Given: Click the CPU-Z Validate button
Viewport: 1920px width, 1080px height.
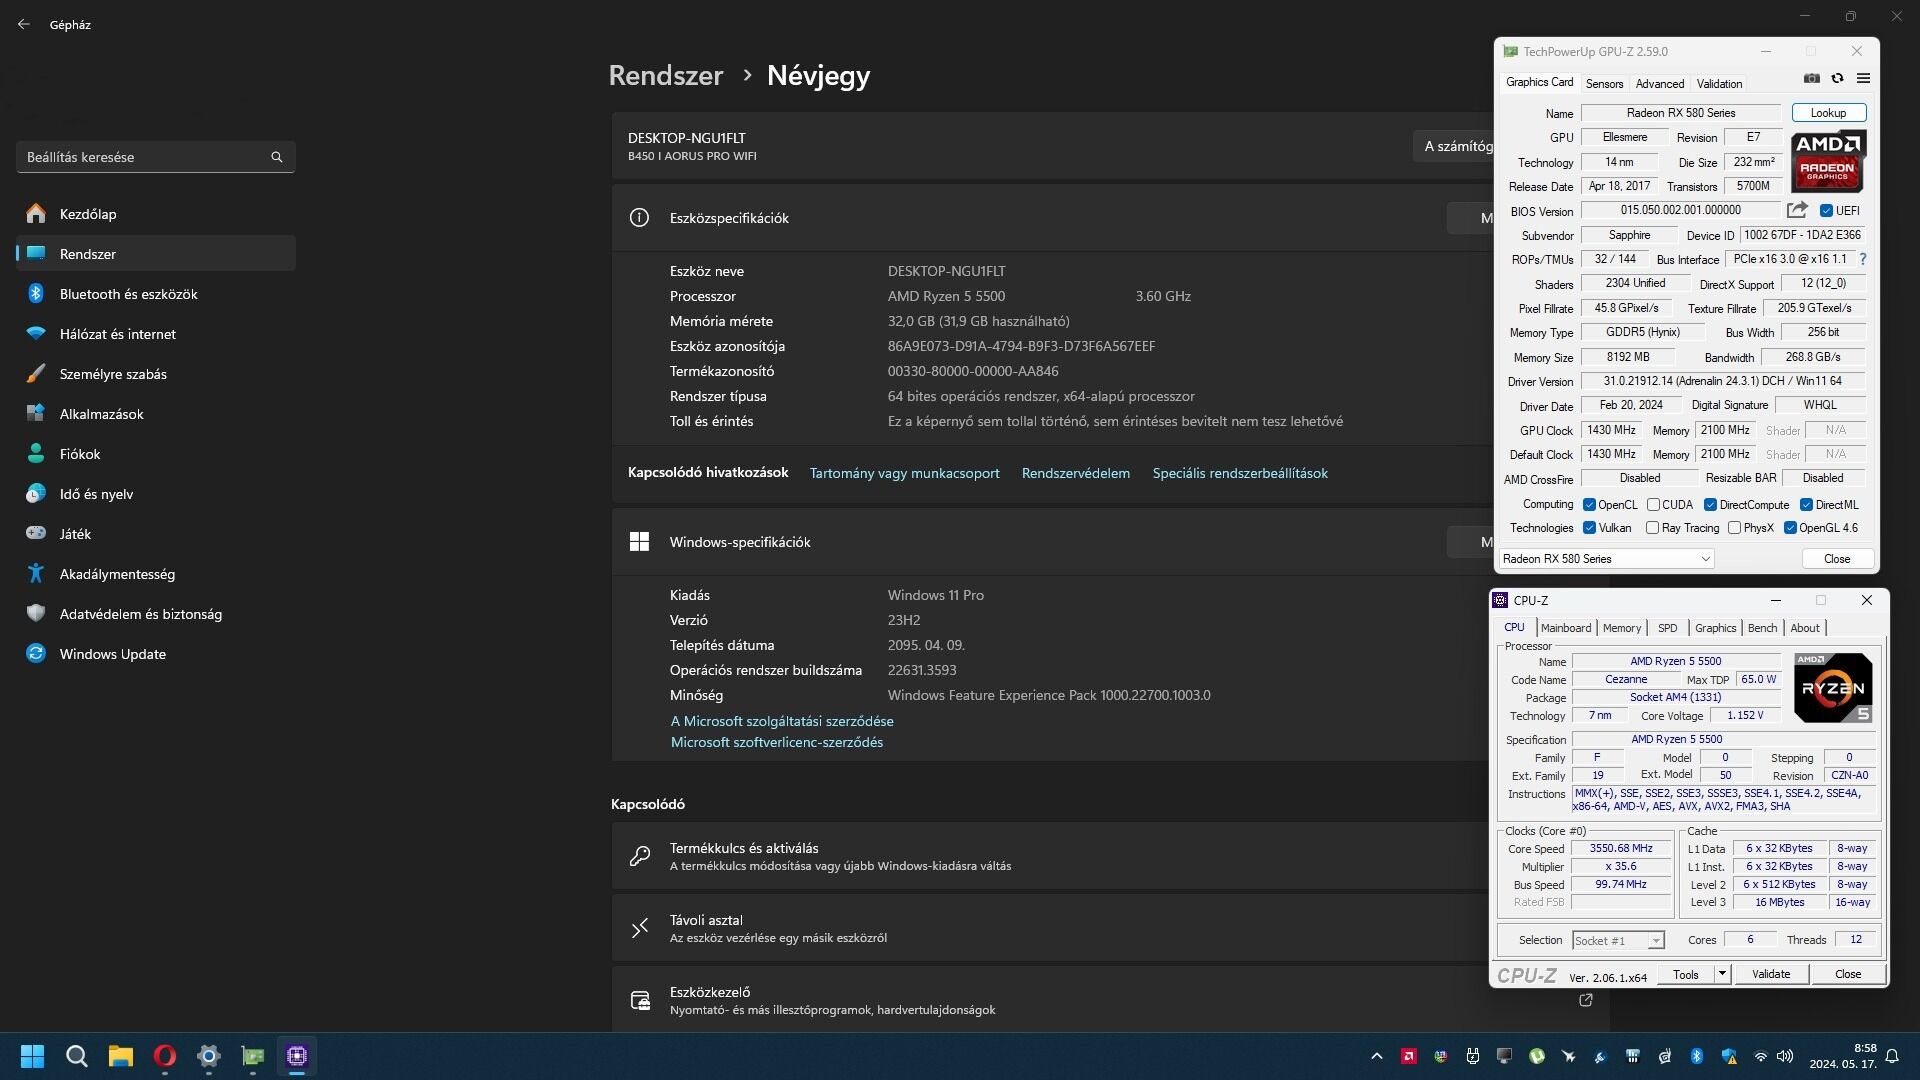Looking at the screenshot, I should [x=1771, y=974].
